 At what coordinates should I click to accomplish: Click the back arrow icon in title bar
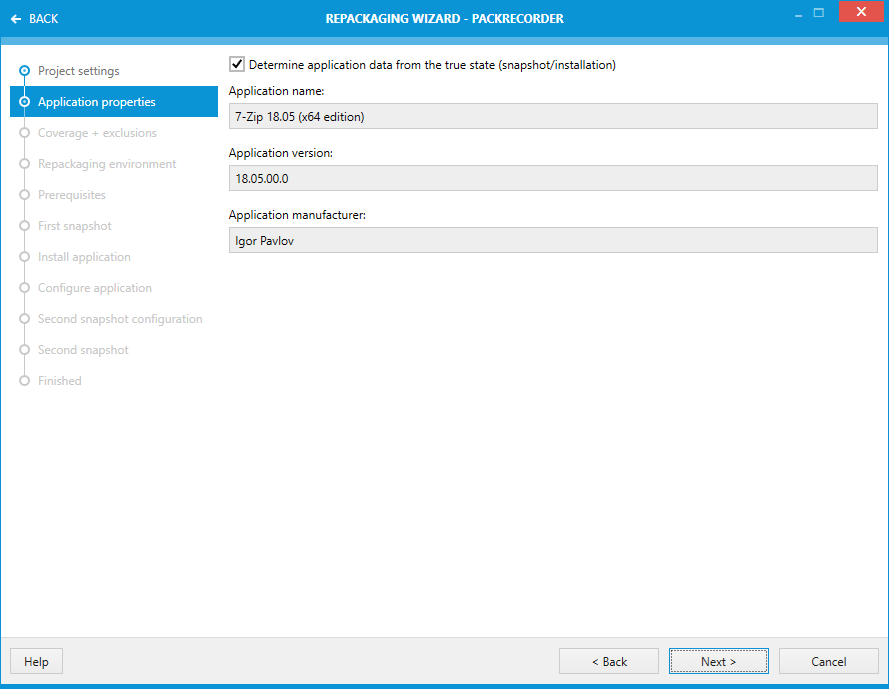[x=15, y=19]
